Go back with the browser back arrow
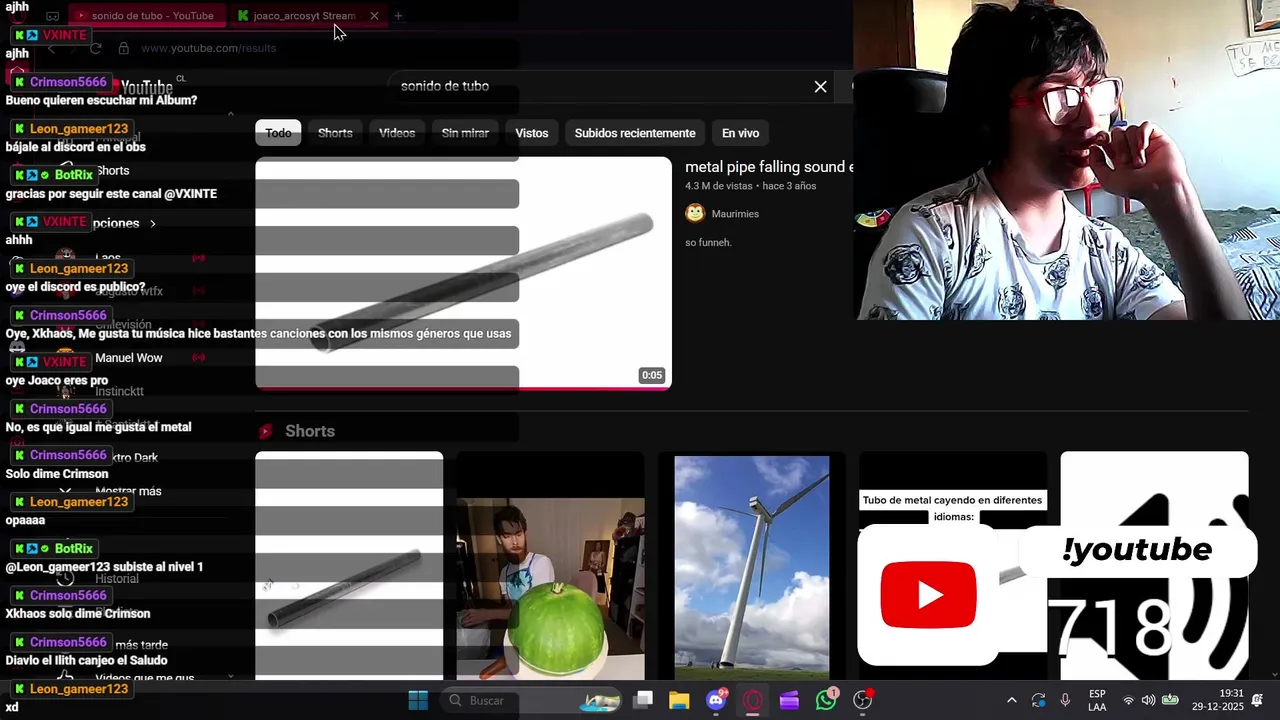Screen dimensions: 1280x720 pyautogui.click(x=52, y=48)
